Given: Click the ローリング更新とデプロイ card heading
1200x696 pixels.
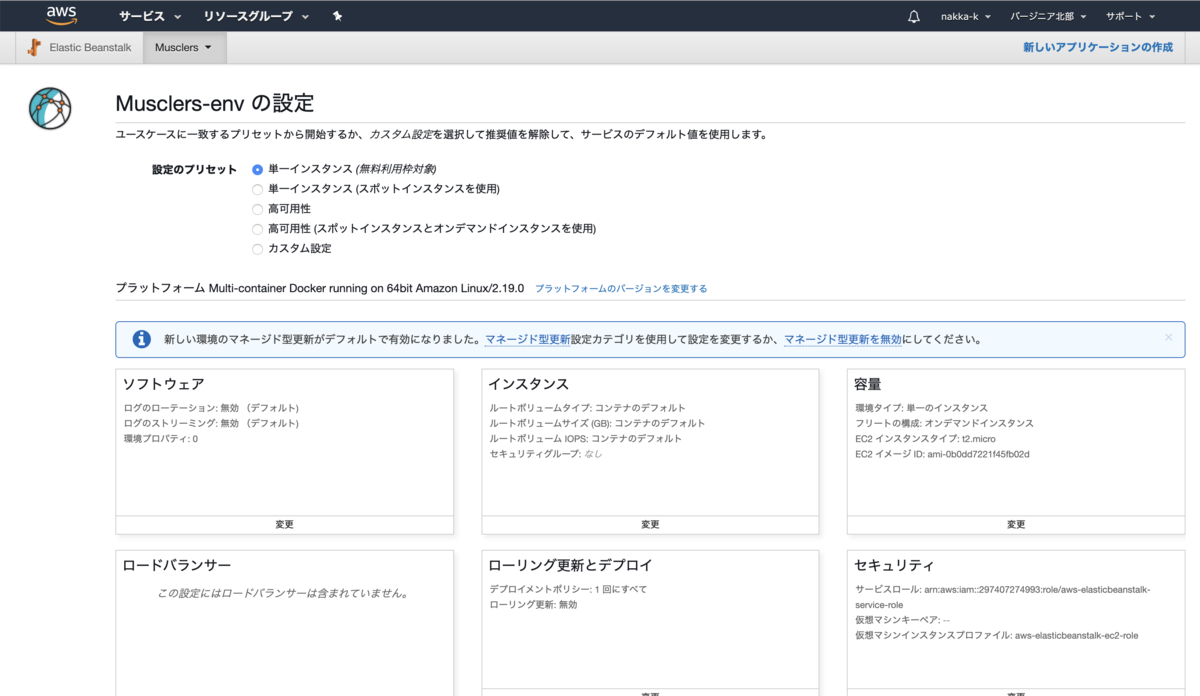Looking at the screenshot, I should (570, 566).
